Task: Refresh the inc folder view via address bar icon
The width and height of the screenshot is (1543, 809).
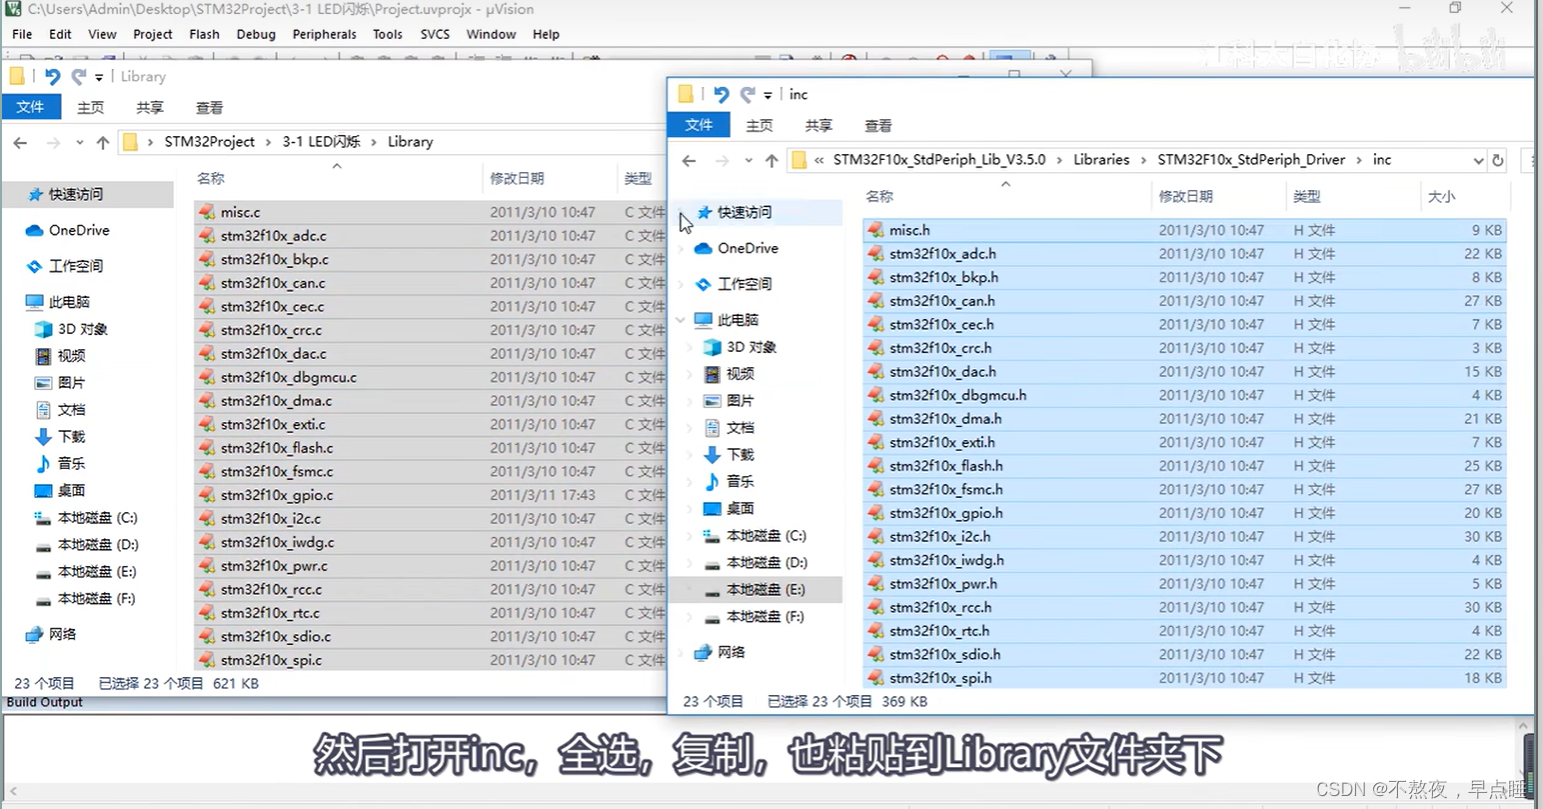Action: point(1497,160)
